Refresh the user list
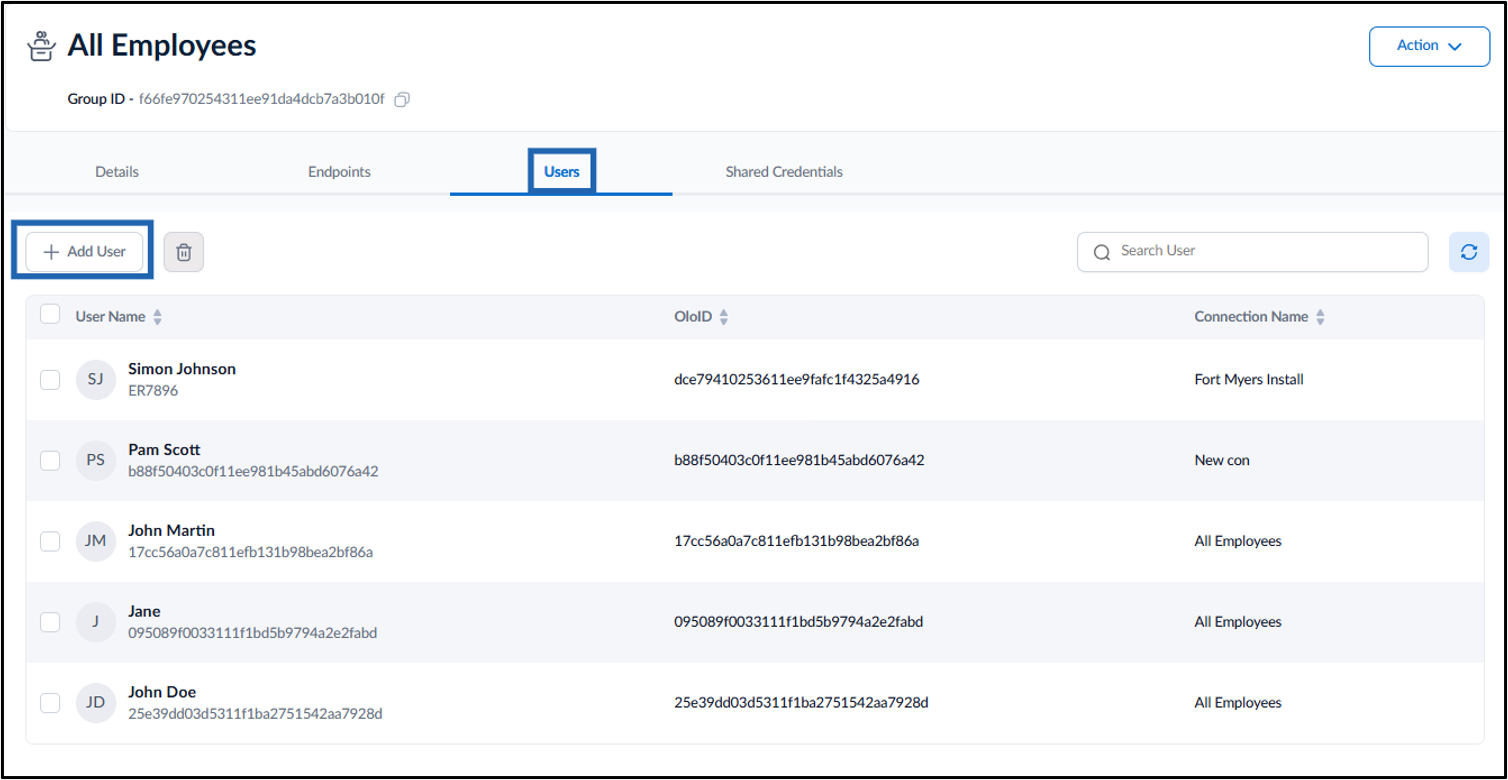This screenshot has width=1508, height=780. pos(1469,252)
